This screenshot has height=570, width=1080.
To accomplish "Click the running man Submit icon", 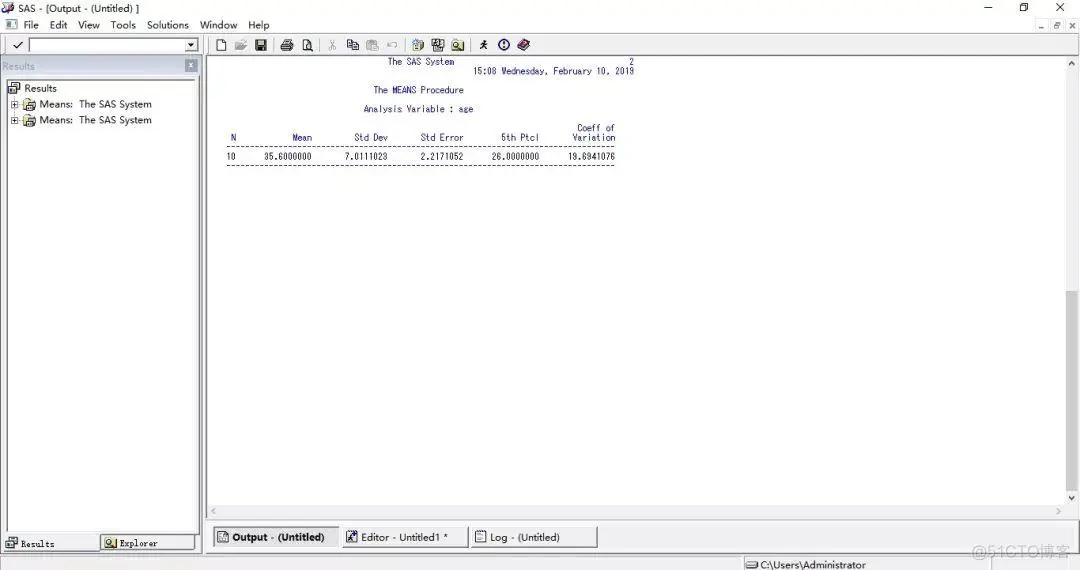I will pyautogui.click(x=484, y=45).
